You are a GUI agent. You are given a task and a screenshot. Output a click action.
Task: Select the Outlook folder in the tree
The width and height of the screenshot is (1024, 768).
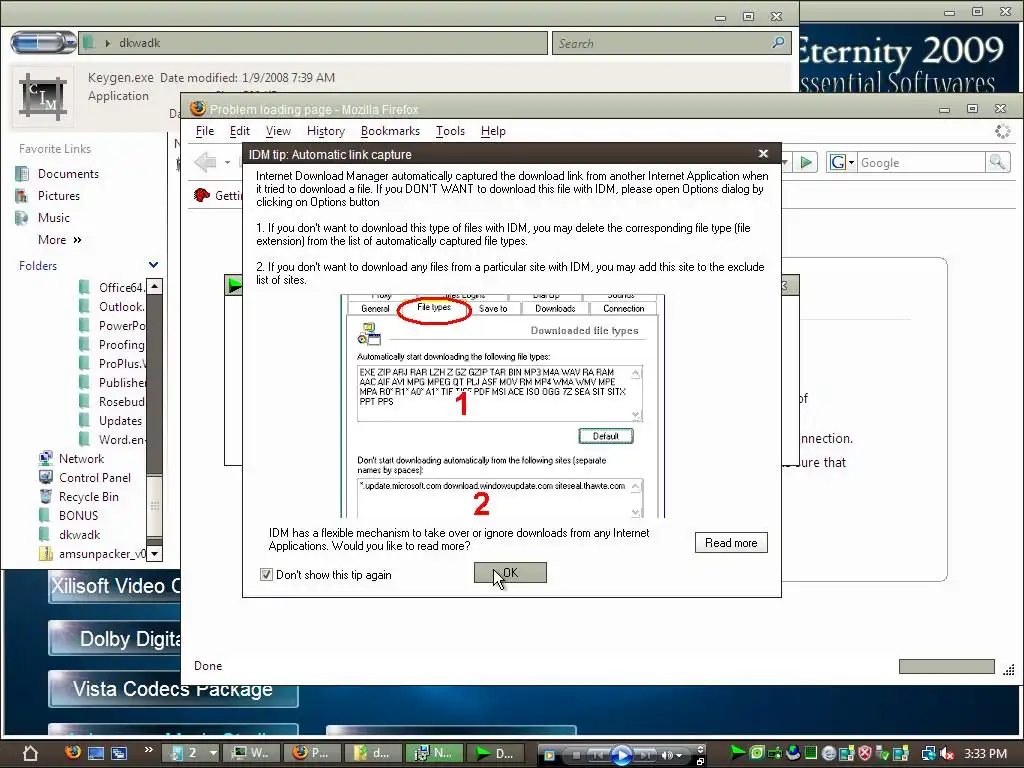112,306
